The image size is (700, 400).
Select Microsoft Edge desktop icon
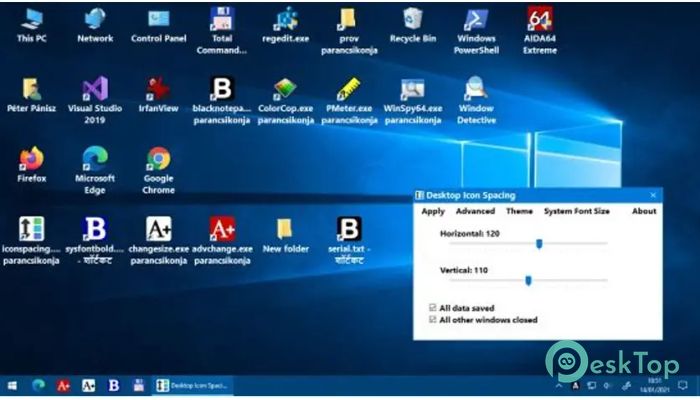pos(95,171)
